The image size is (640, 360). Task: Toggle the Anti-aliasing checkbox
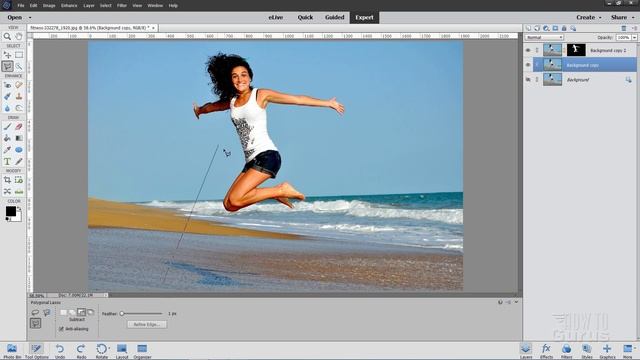(x=61, y=329)
